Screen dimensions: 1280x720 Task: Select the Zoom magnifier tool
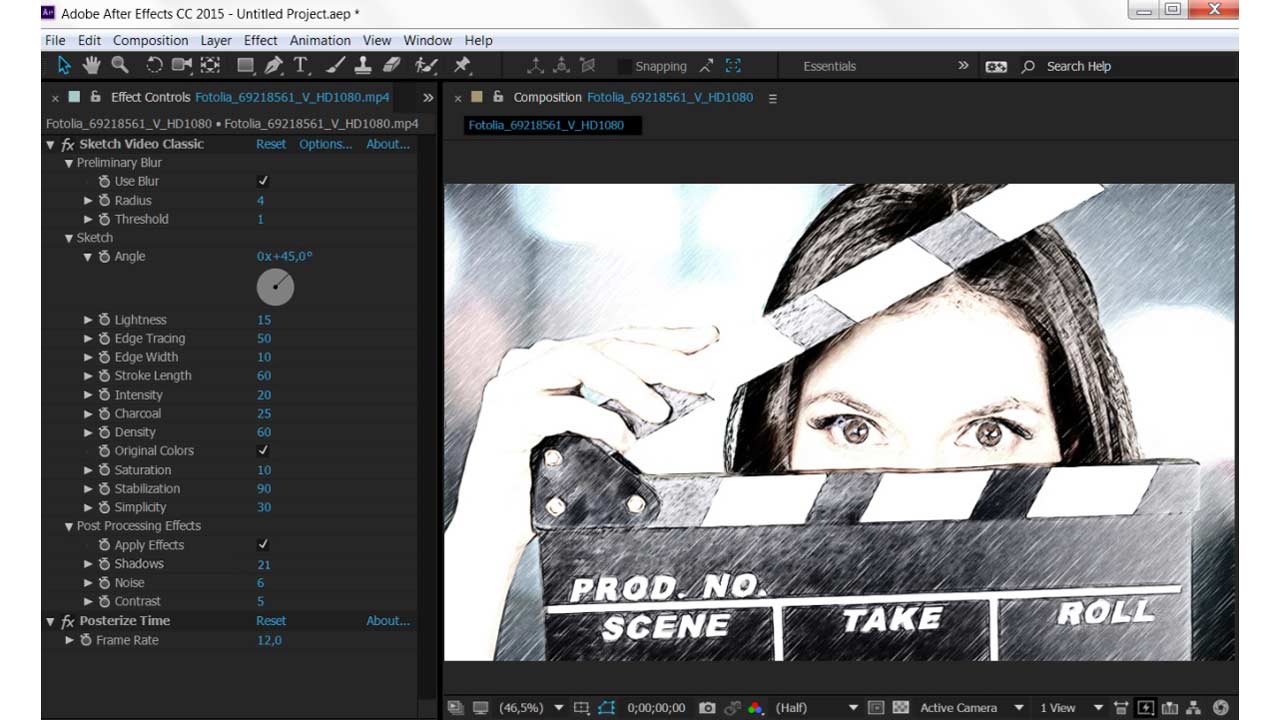120,66
